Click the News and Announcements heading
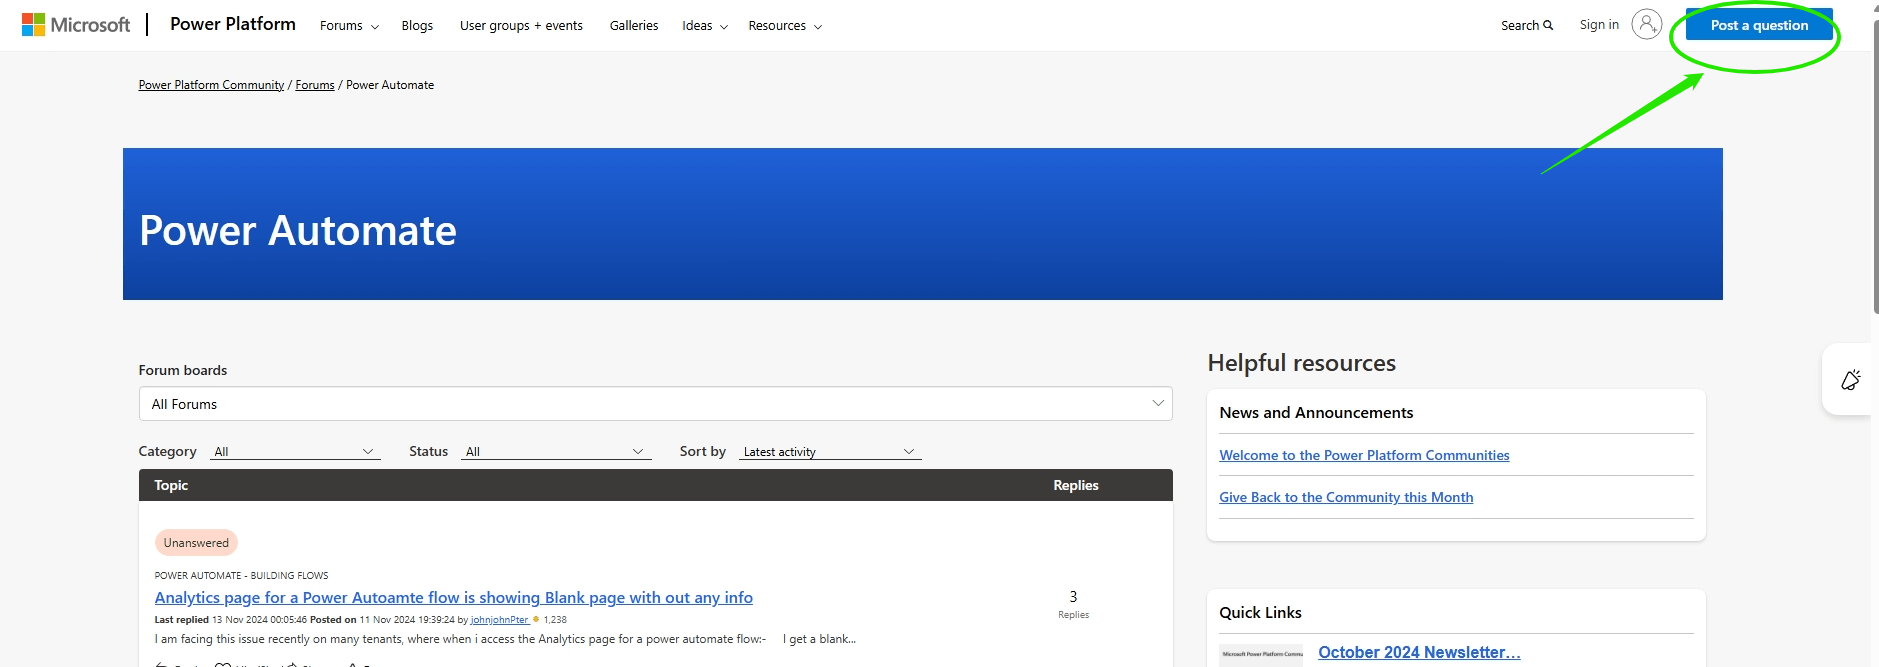Image resolution: width=1879 pixels, height=667 pixels. (1316, 413)
